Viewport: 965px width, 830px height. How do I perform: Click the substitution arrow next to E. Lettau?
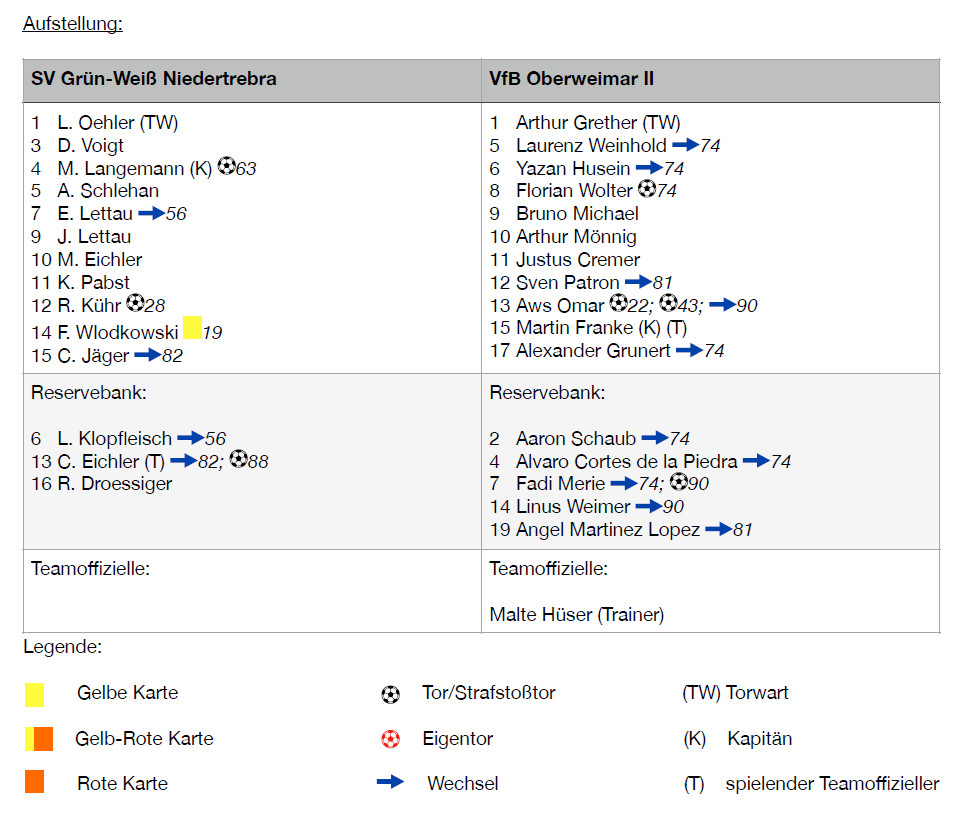(151, 213)
